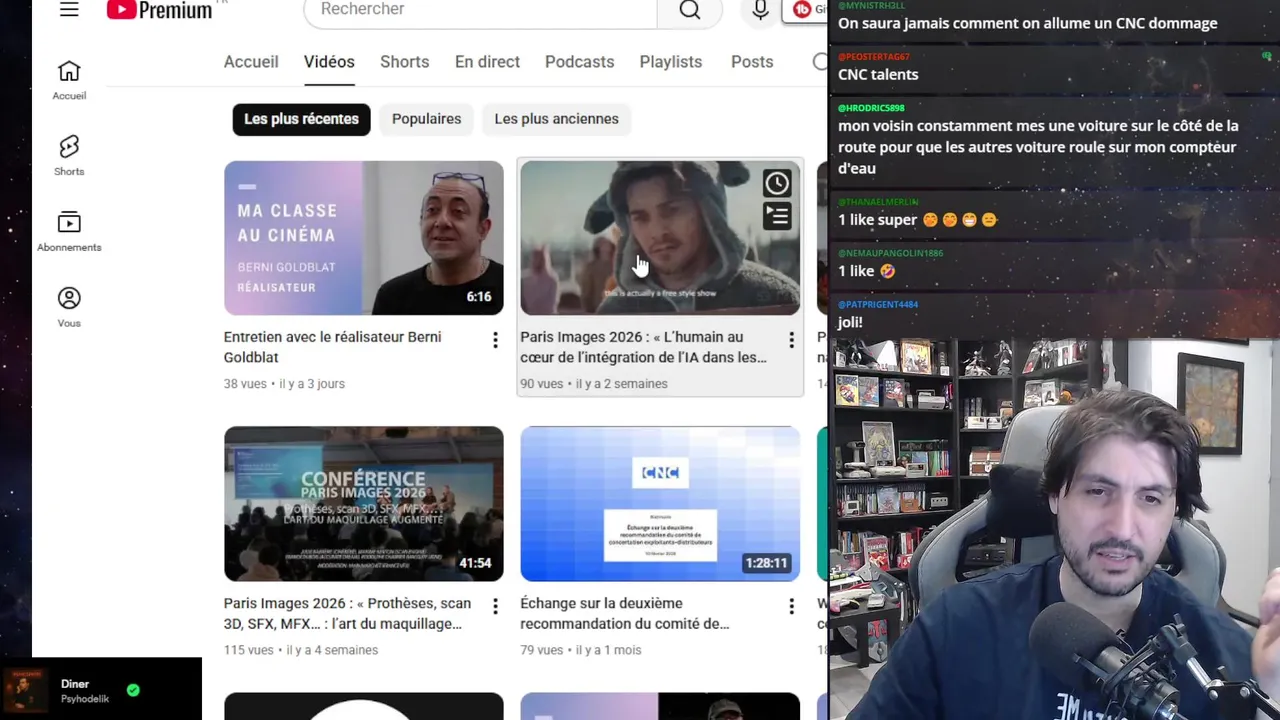Add Paris Images video to Watch Later

coord(777,183)
